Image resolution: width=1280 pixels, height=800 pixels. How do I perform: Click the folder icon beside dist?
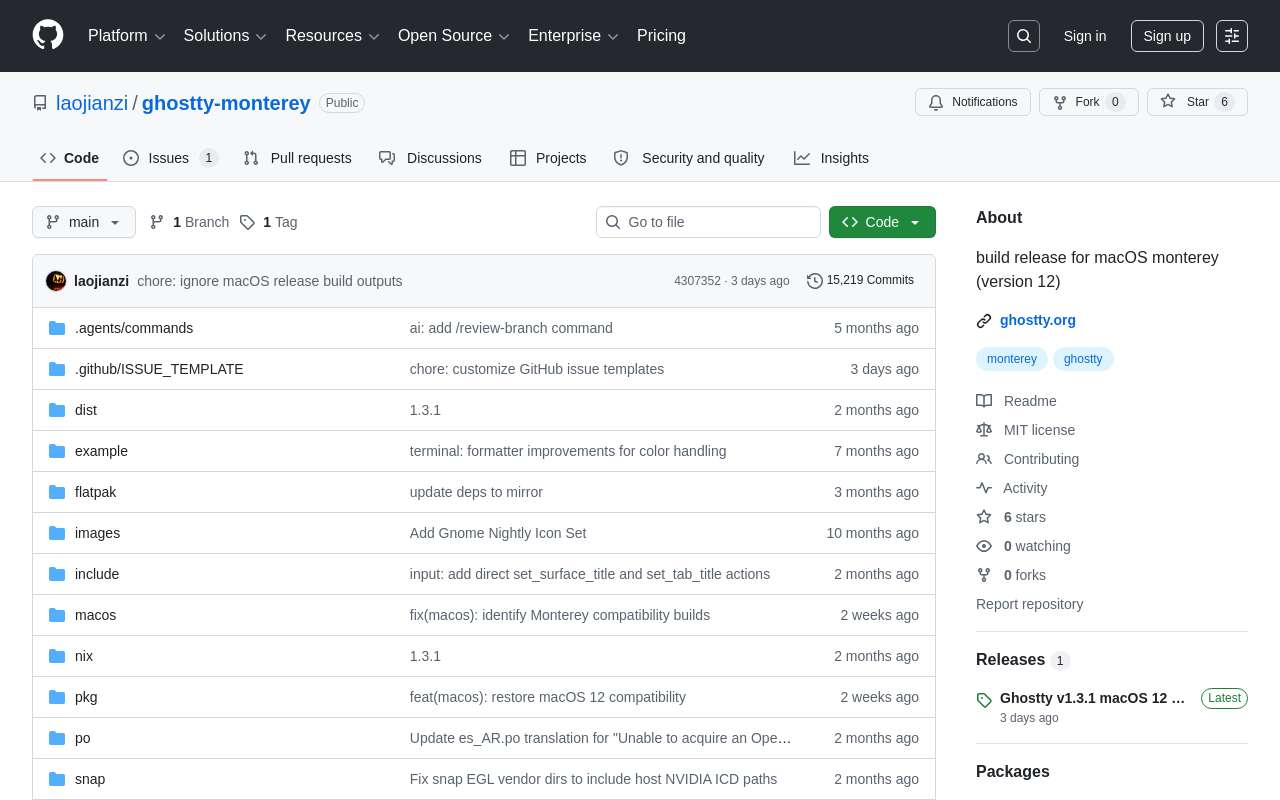click(57, 410)
